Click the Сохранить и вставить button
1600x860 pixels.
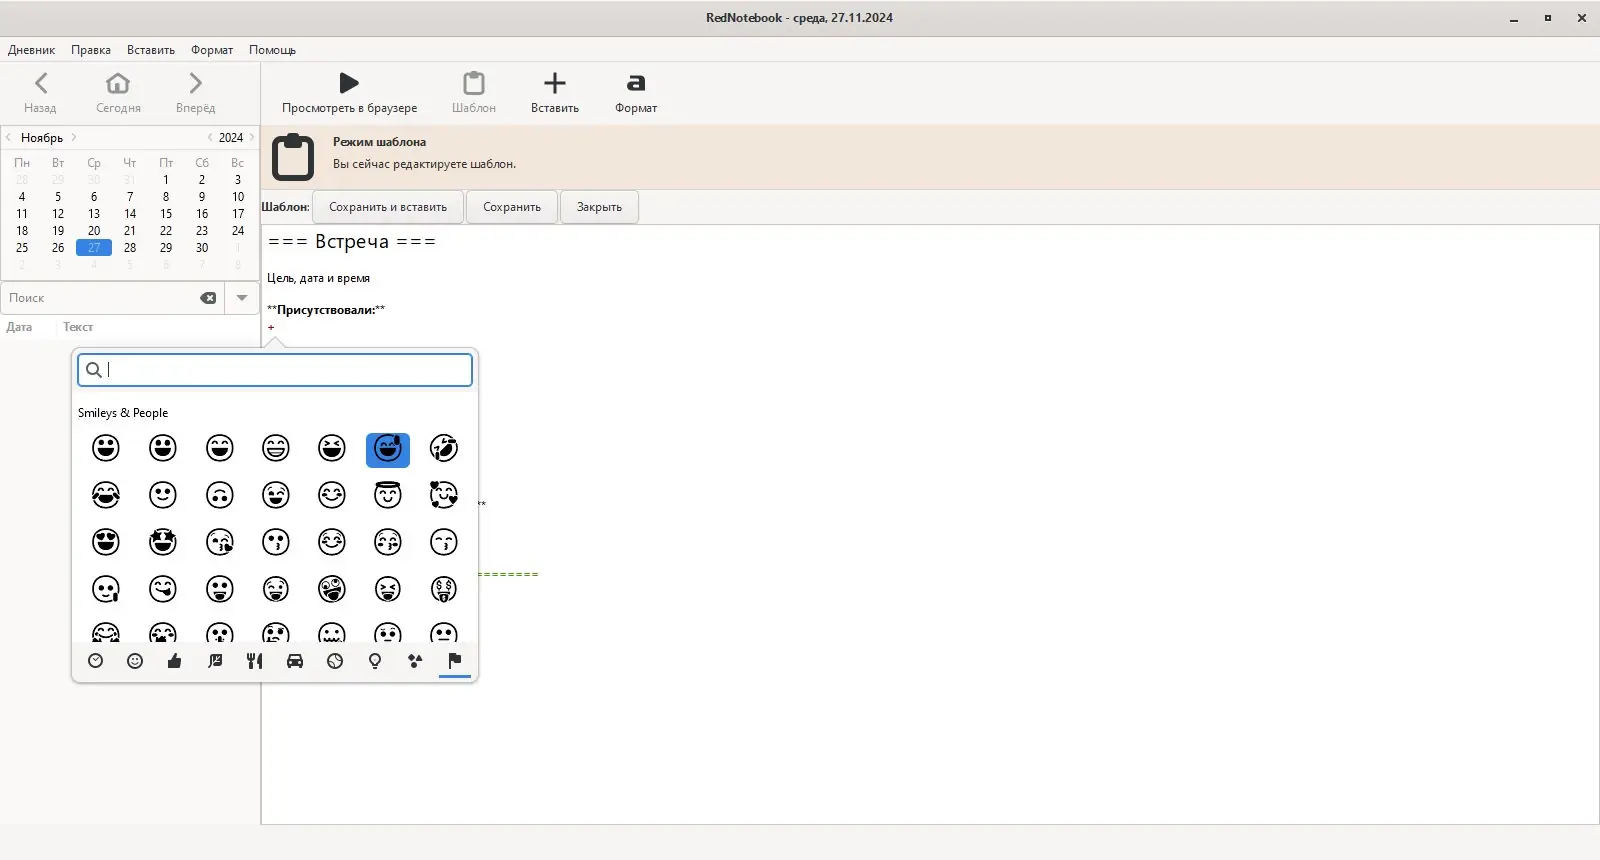[x=388, y=207]
